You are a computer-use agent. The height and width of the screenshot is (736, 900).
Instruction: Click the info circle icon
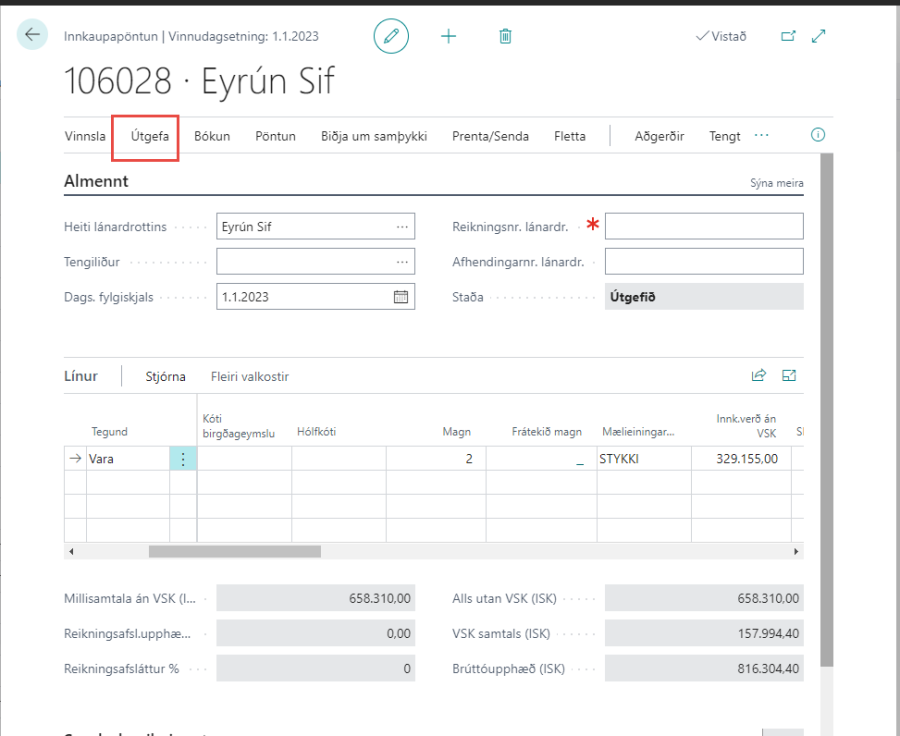818,135
